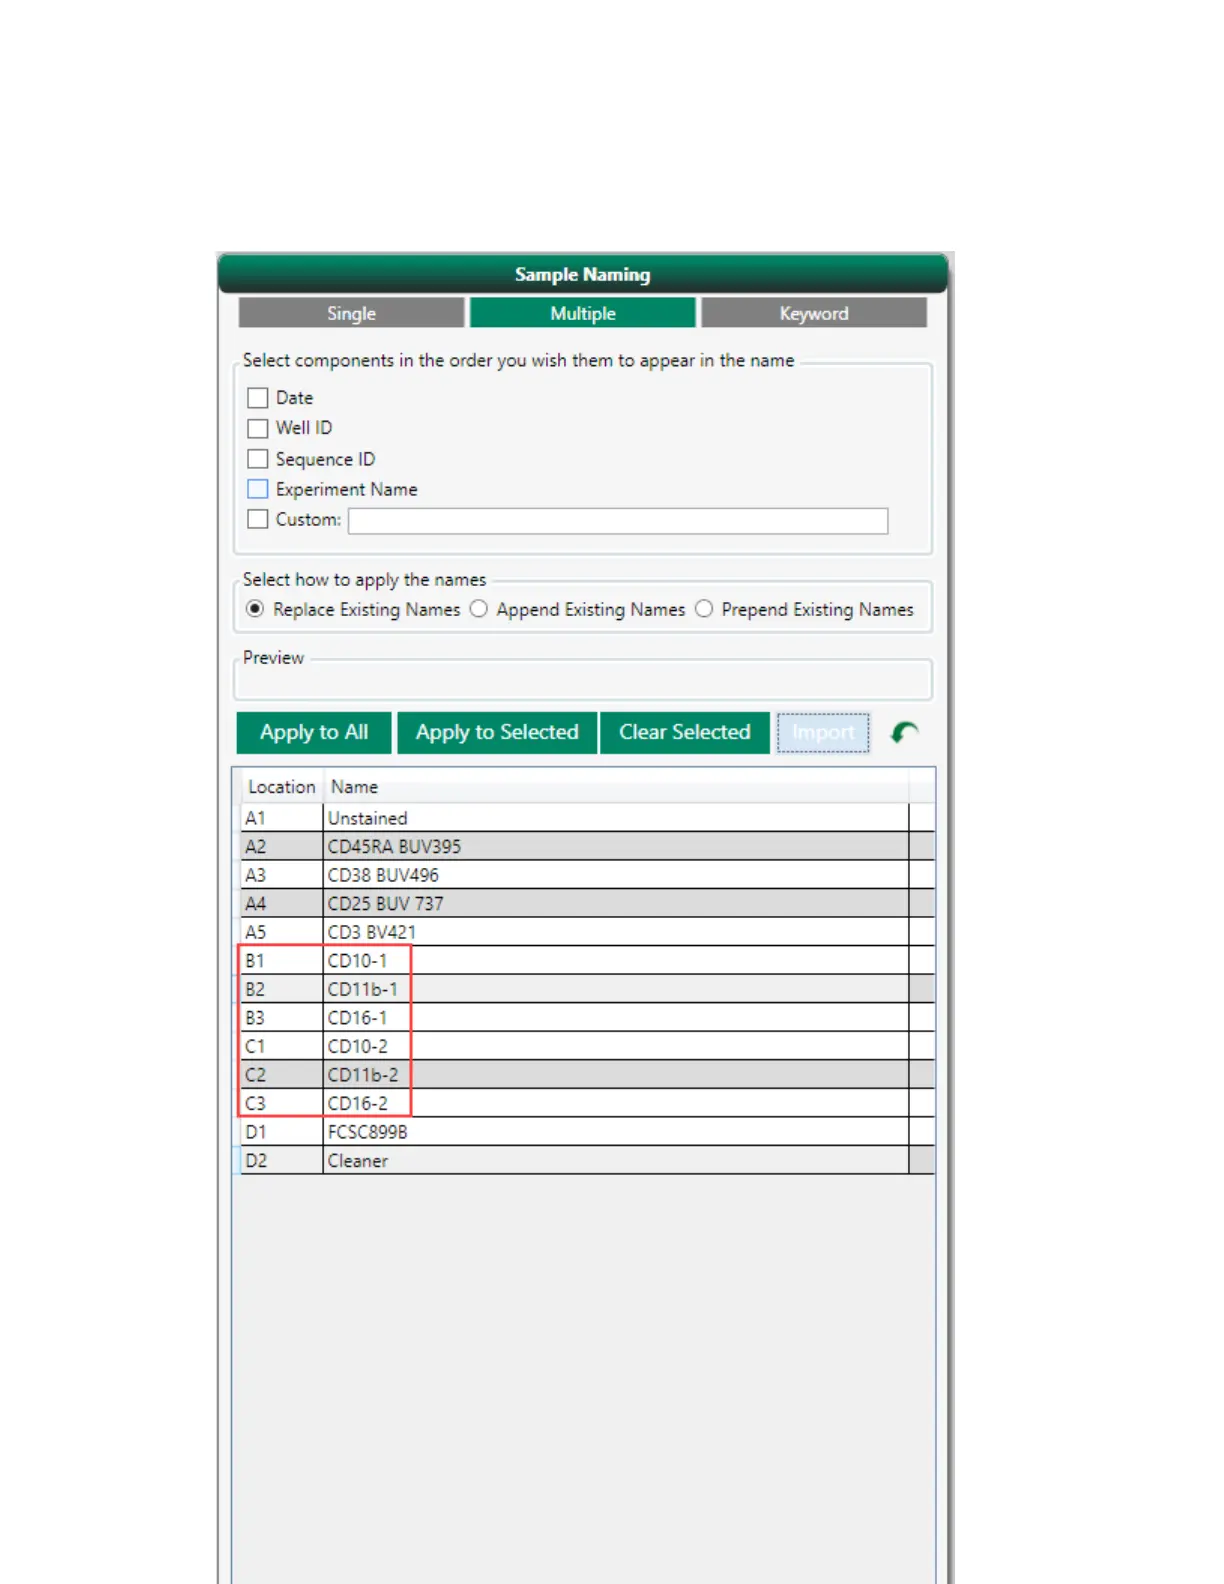The image size is (1224, 1584).
Task: Select the CD10-1 name cell
Action: 616,961
